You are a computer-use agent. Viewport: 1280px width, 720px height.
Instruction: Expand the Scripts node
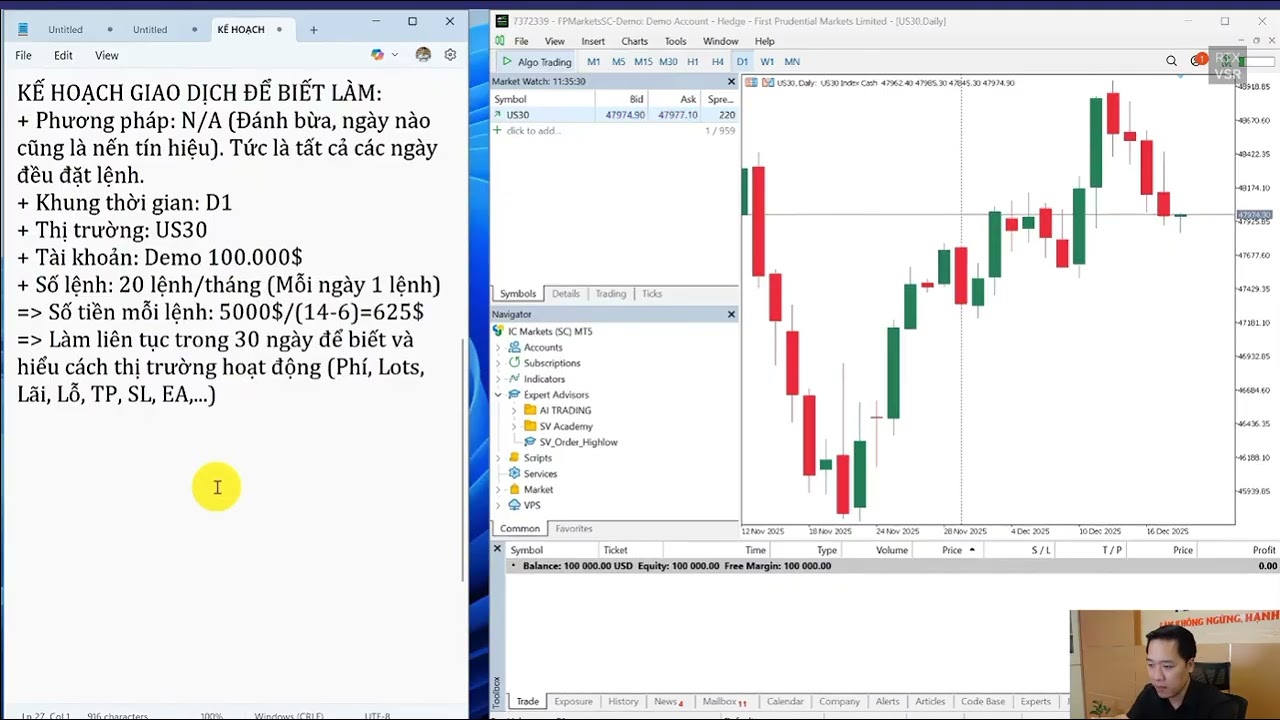pos(498,458)
